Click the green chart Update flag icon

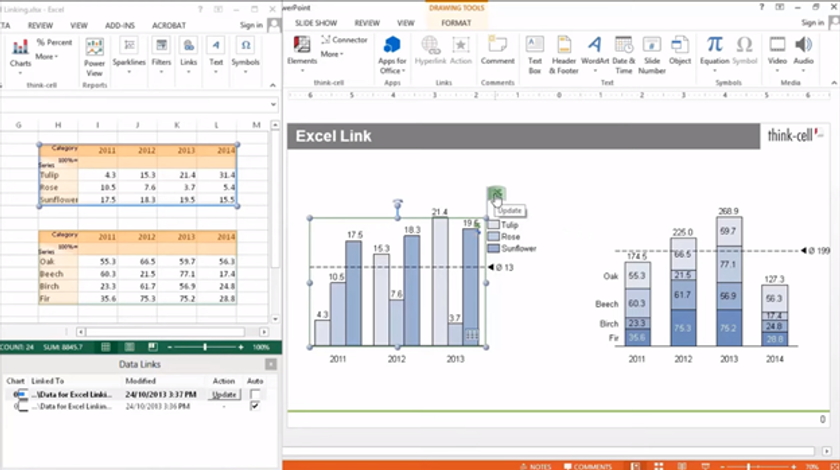point(496,194)
